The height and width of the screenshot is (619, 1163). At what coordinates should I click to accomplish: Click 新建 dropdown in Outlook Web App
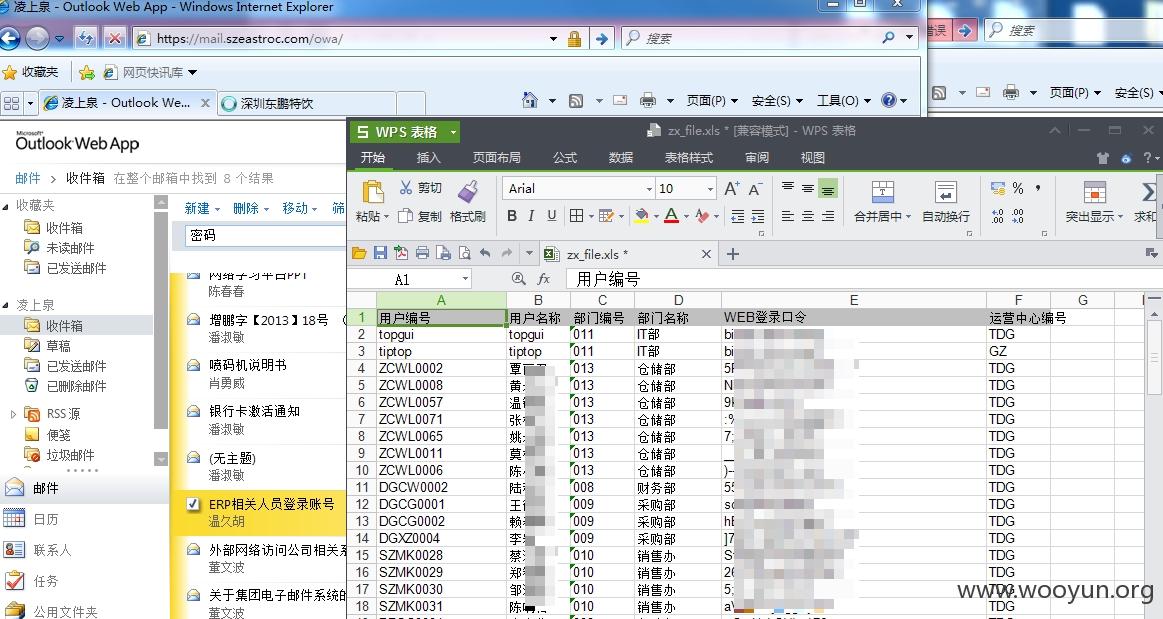[x=202, y=209]
